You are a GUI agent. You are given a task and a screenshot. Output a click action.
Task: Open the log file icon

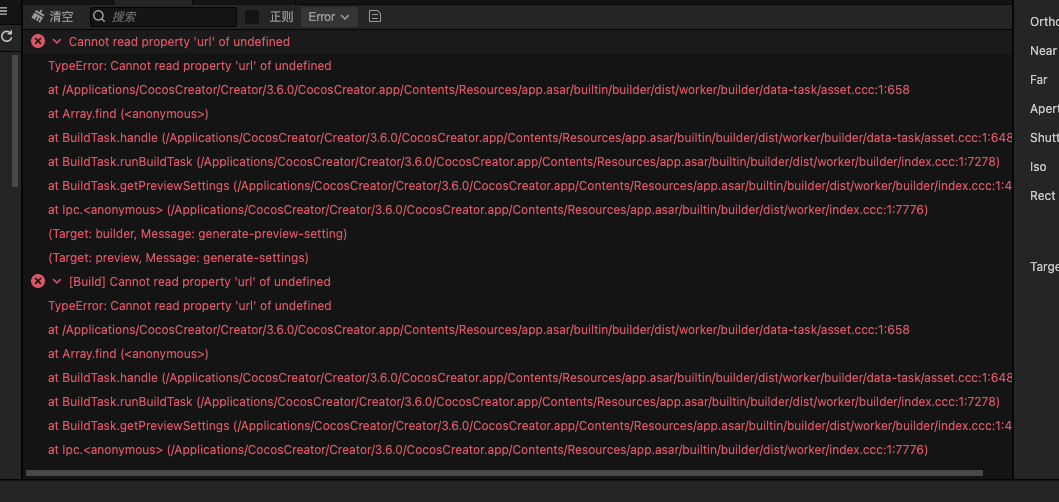point(375,17)
